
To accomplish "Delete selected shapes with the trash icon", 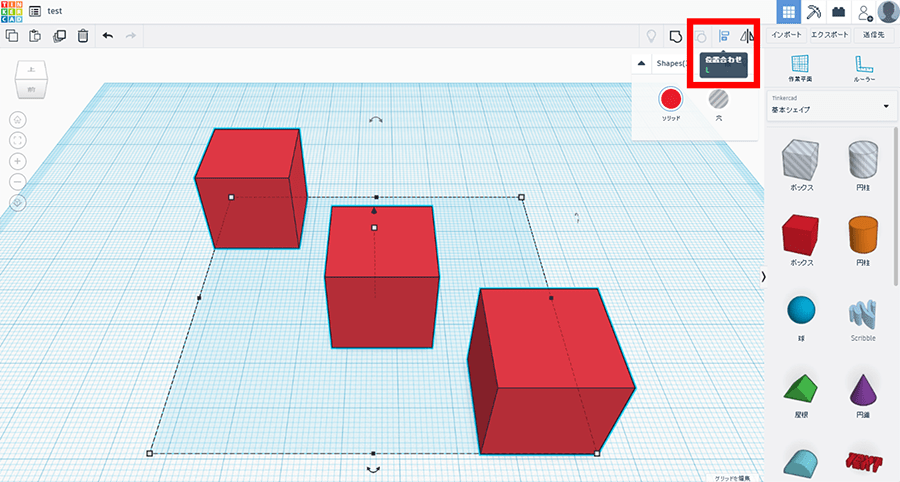I will (83, 36).
